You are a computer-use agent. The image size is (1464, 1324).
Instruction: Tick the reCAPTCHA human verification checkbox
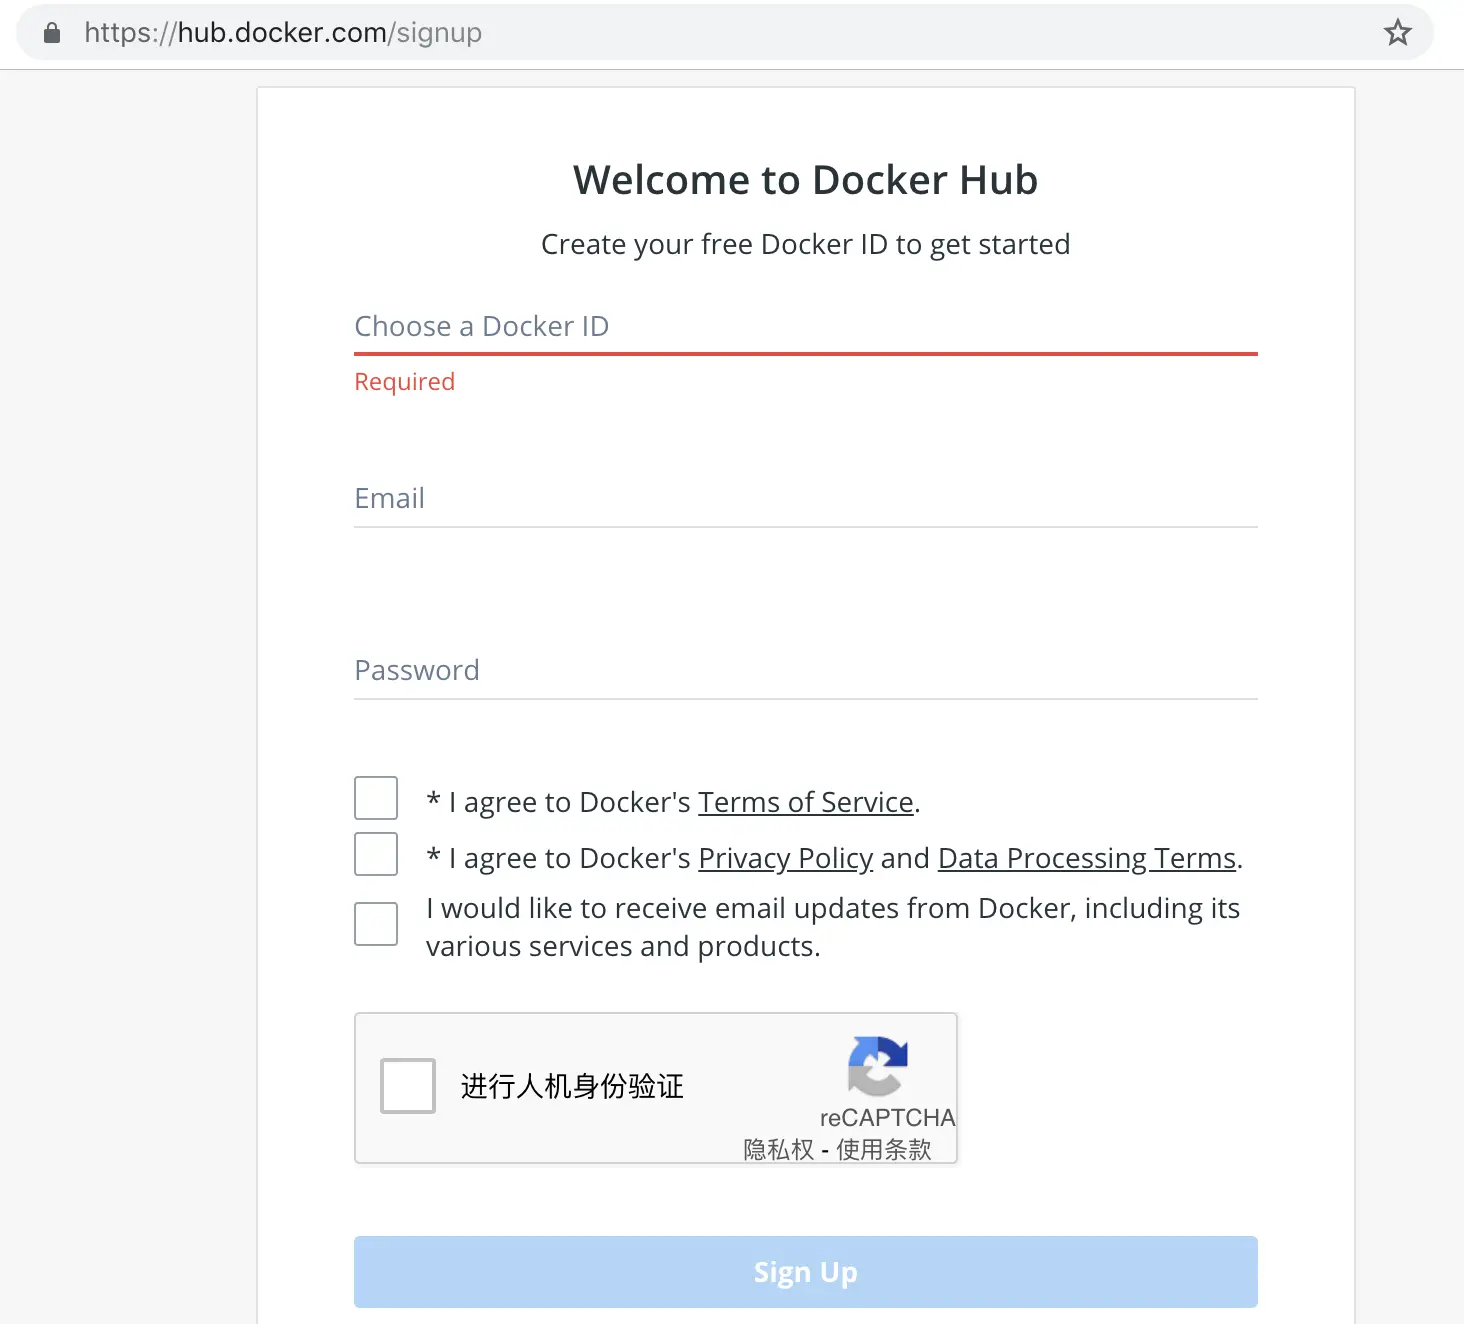click(x=408, y=1086)
